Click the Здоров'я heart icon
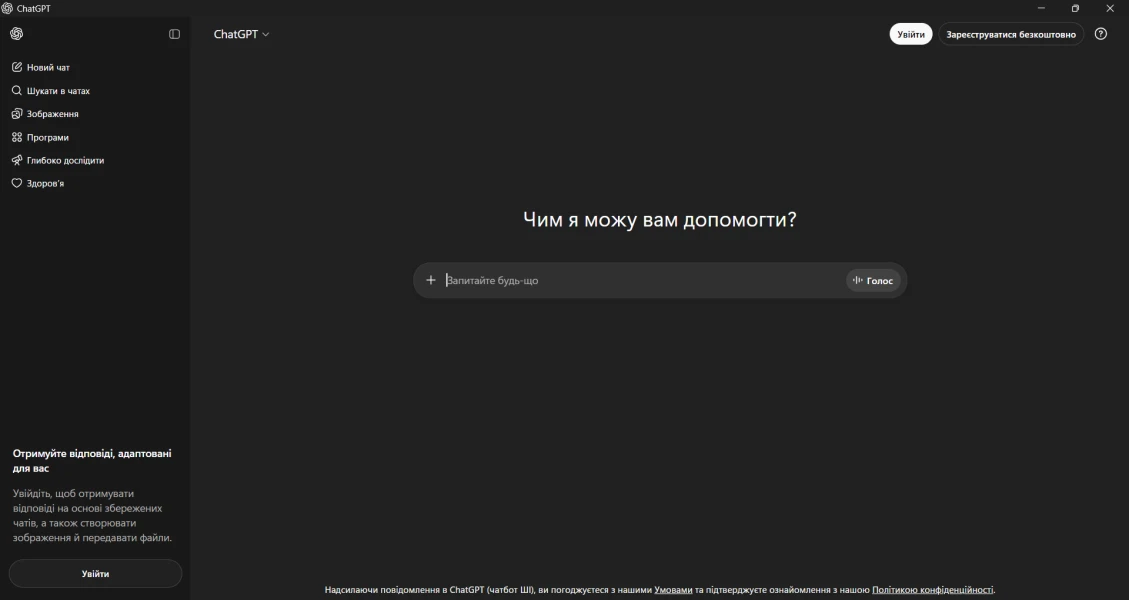This screenshot has height=600, width=1129. (x=17, y=183)
